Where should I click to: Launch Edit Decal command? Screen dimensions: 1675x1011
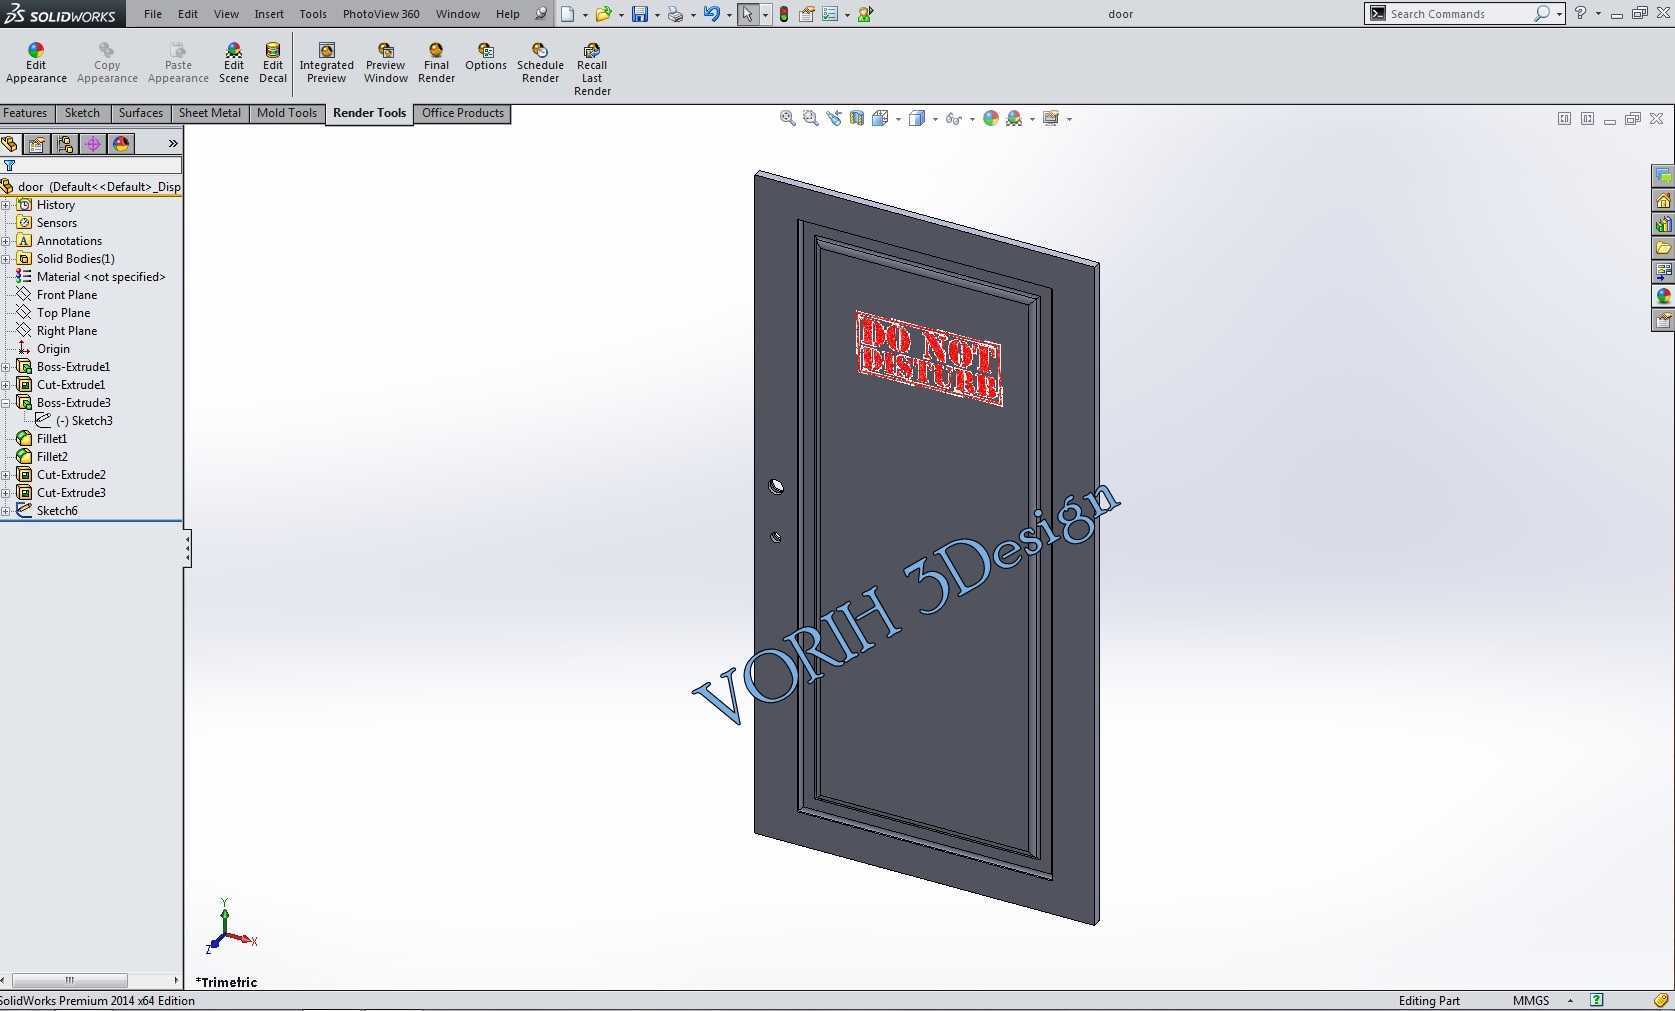272,63
